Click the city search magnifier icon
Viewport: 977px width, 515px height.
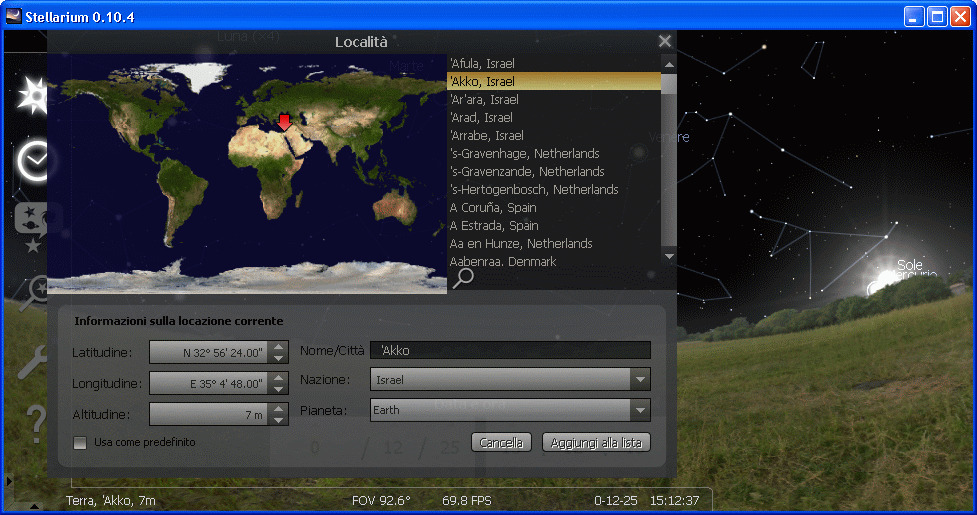[x=463, y=278]
